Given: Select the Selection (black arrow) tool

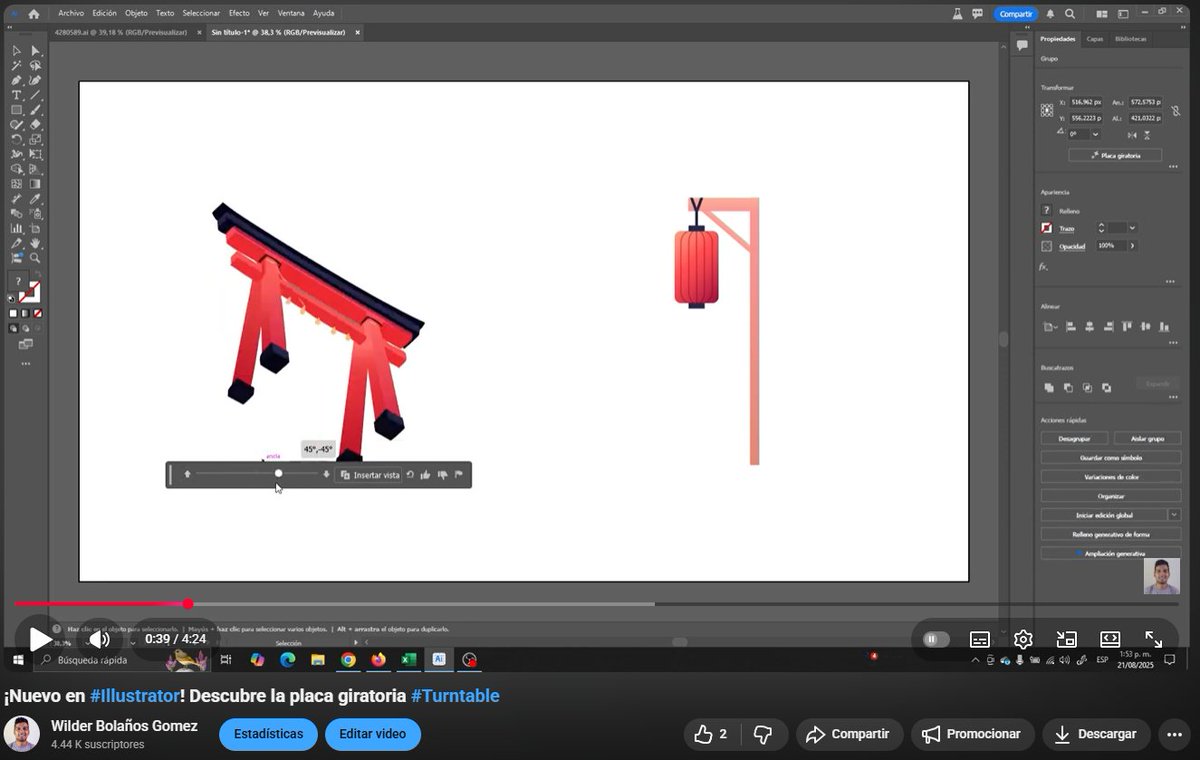Looking at the screenshot, I should pyautogui.click(x=17, y=50).
